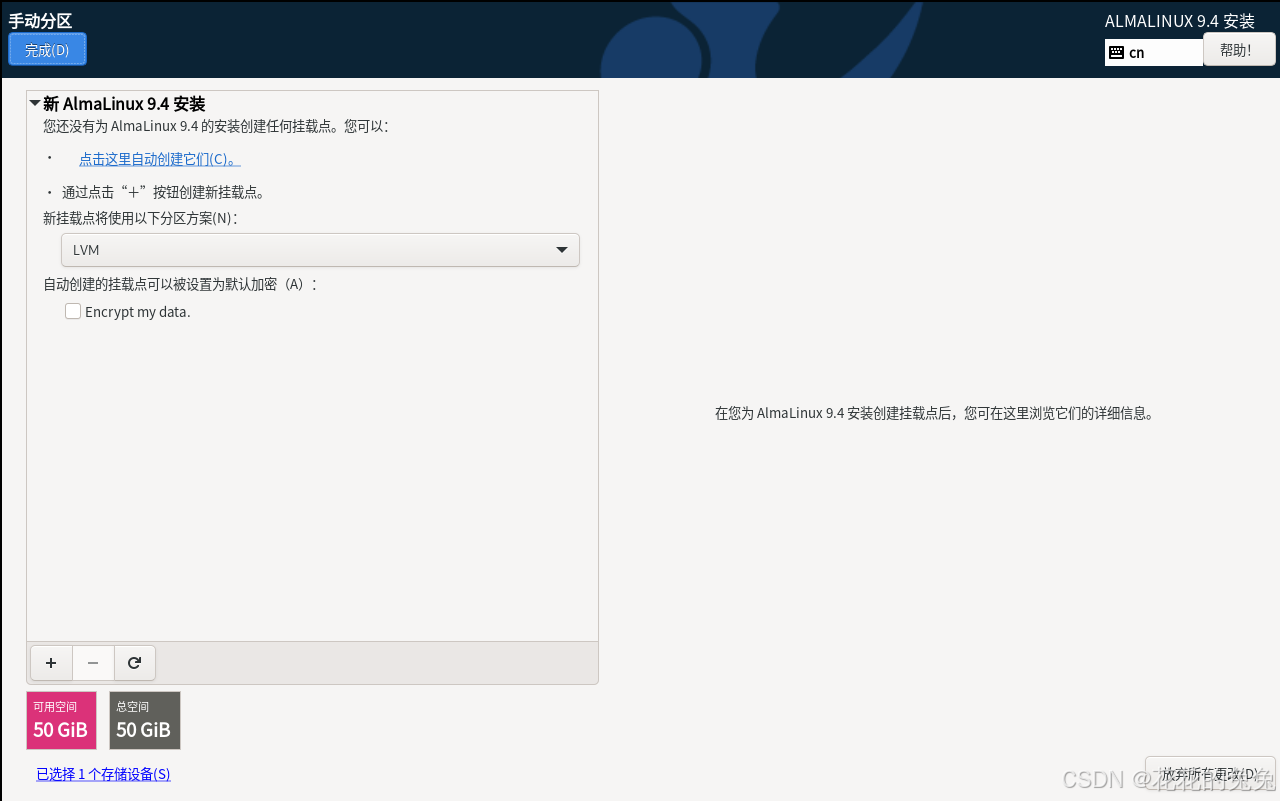
Task: Click the 完成(D) done button
Action: (x=47, y=50)
